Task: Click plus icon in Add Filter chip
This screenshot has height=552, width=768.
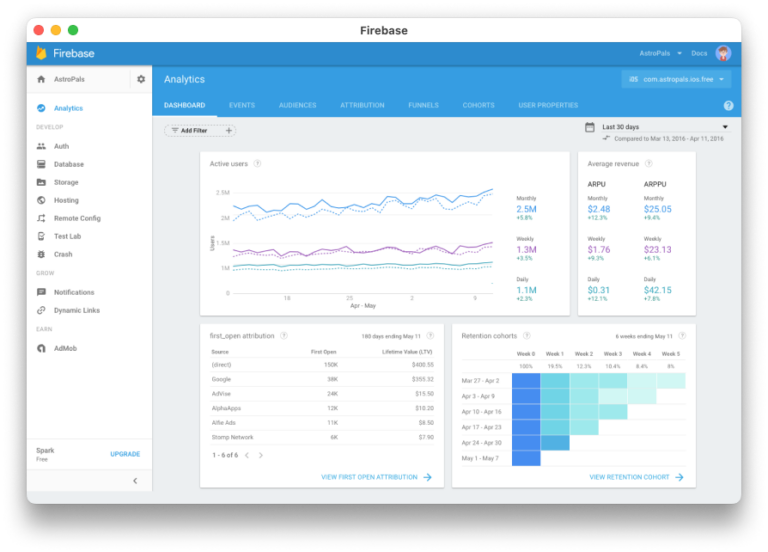Action: [229, 130]
